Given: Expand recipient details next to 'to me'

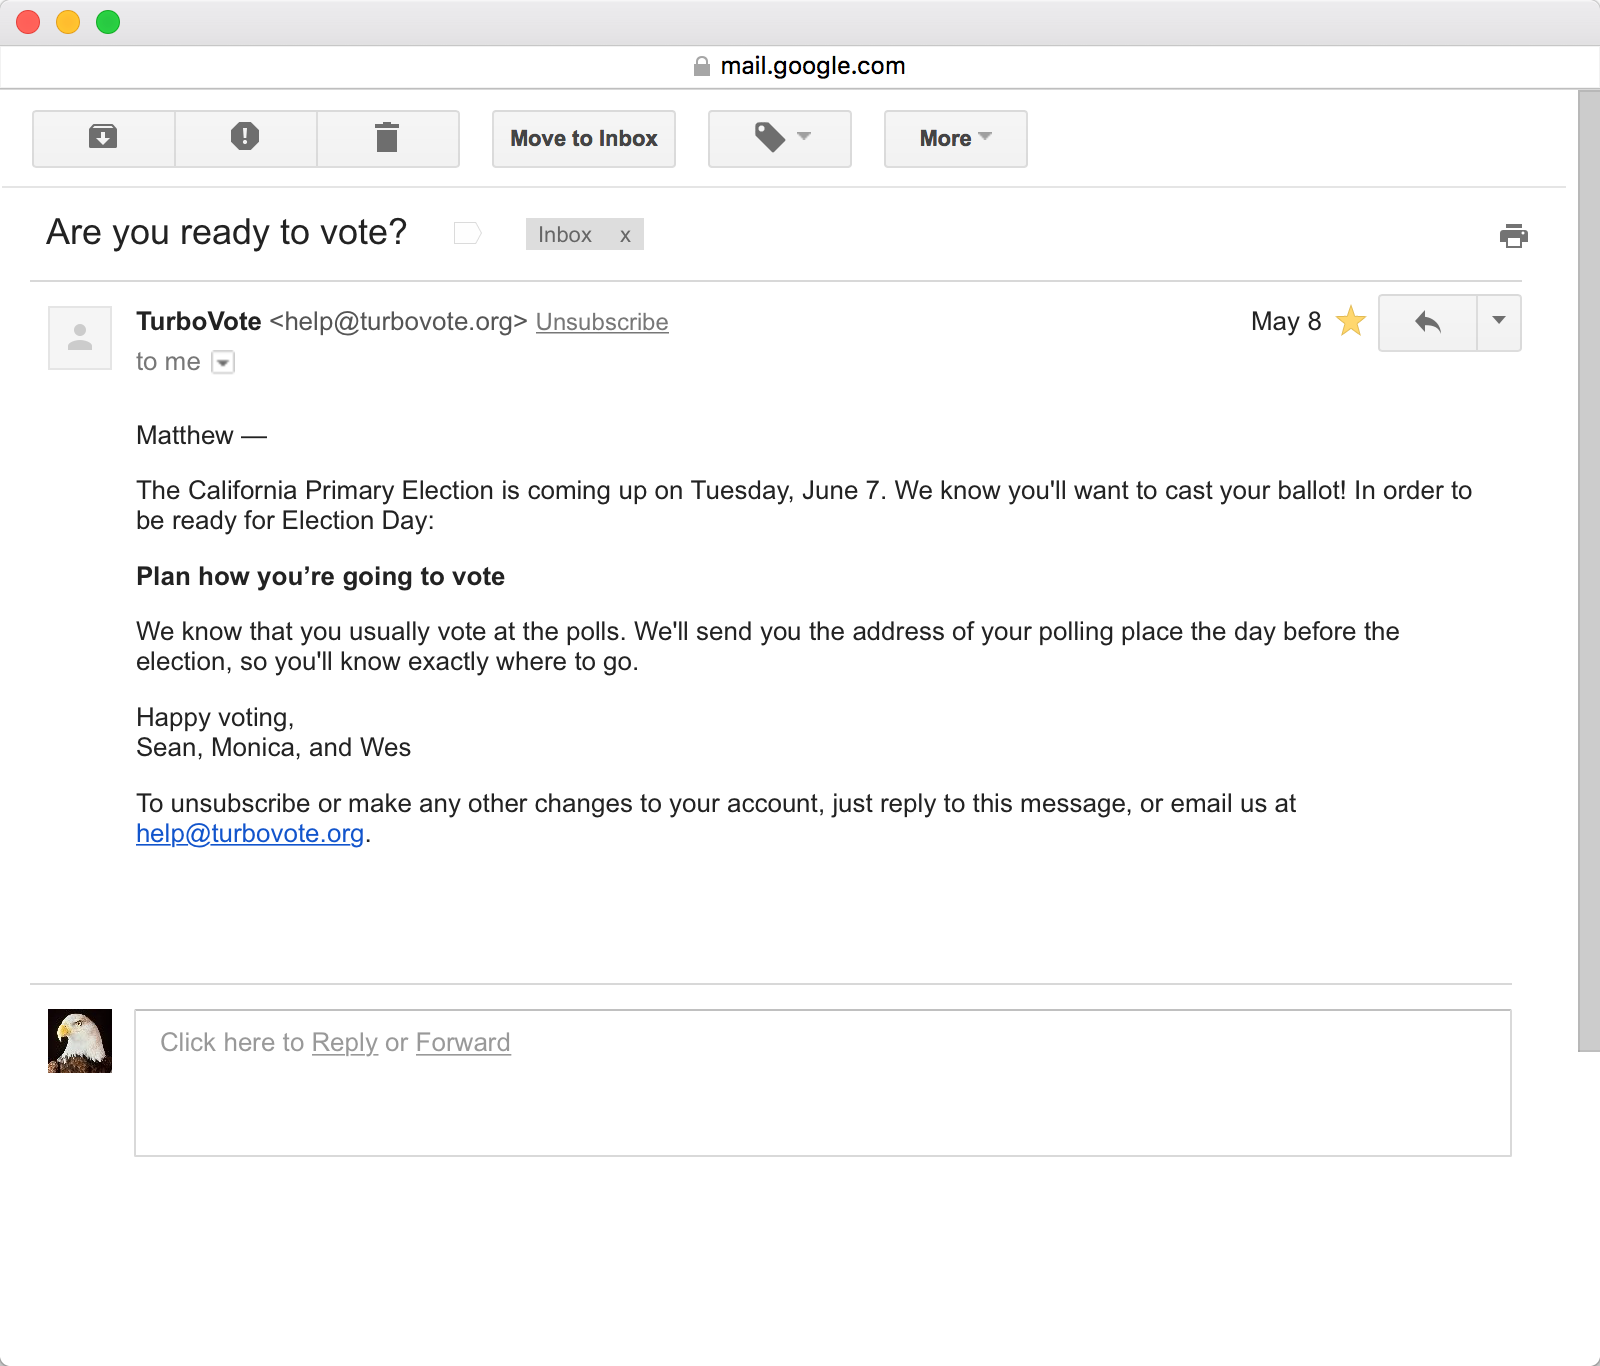Looking at the screenshot, I should 224,362.
